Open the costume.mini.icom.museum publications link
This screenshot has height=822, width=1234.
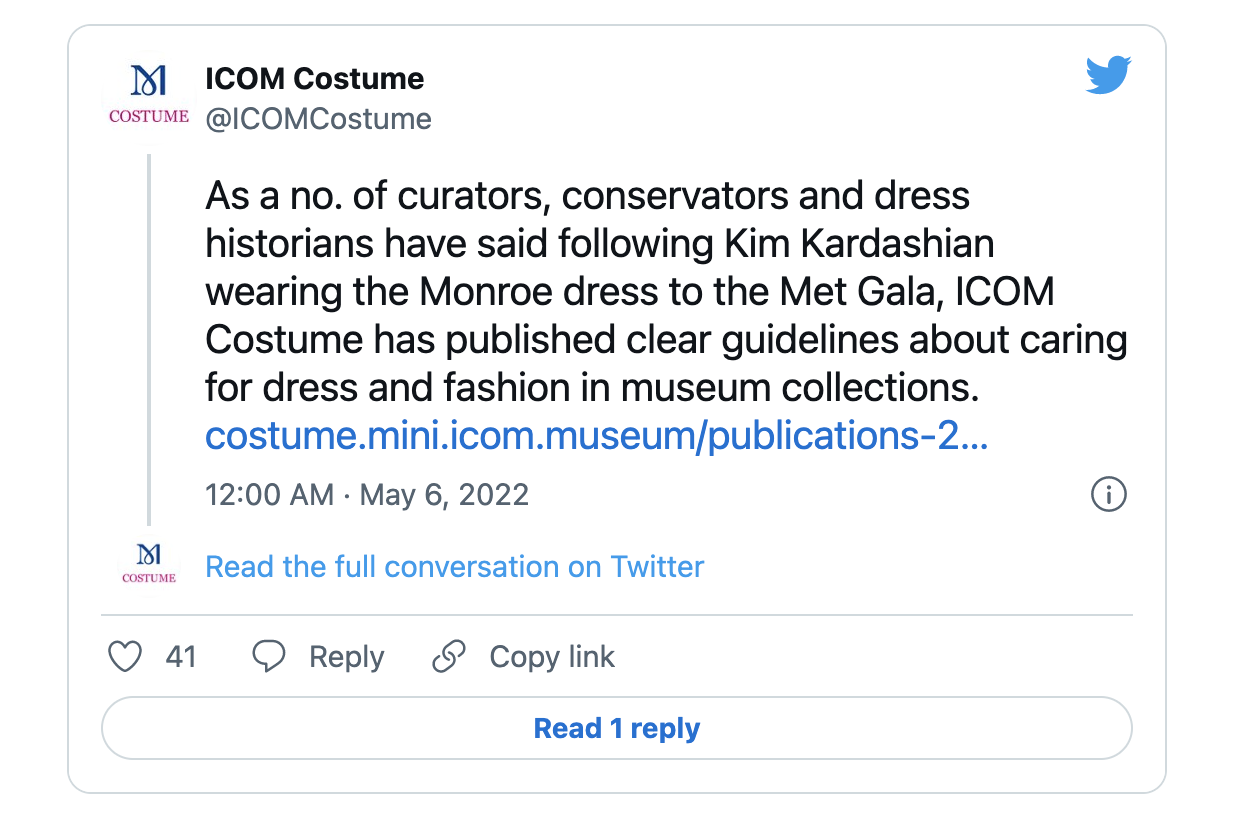596,436
